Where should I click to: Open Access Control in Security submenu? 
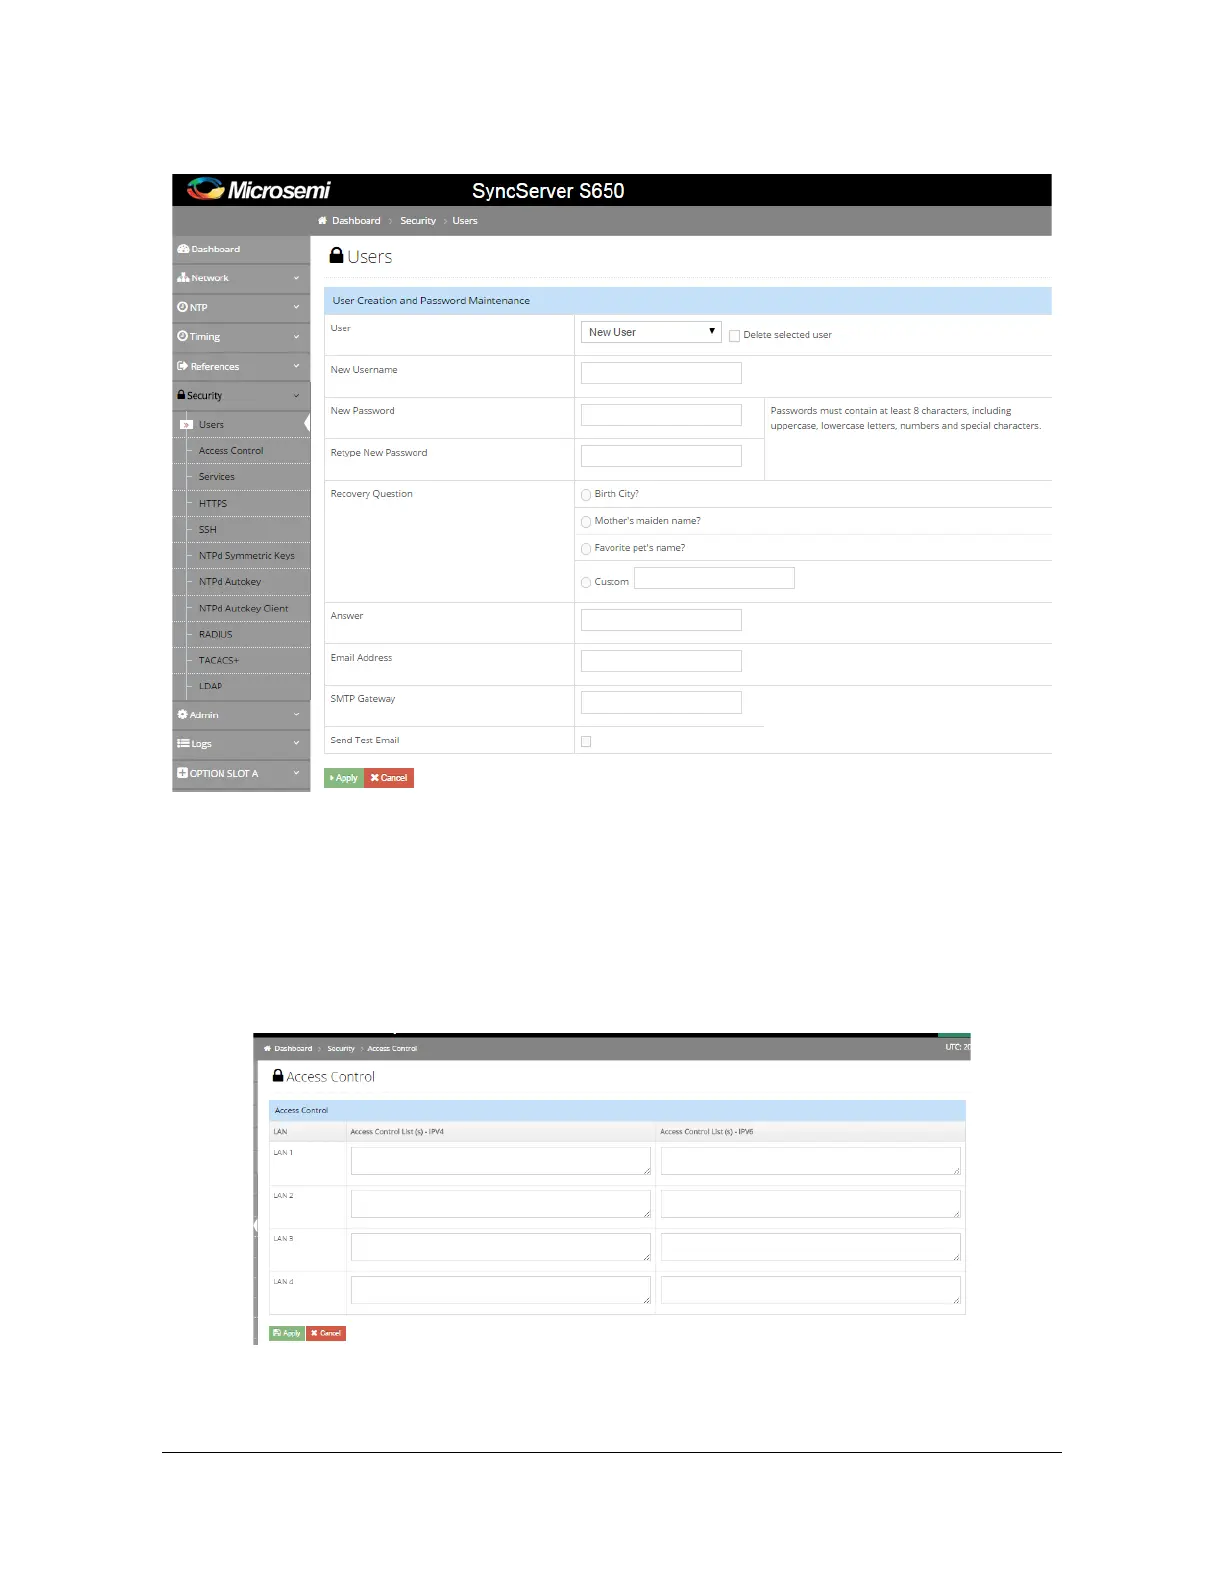pyautogui.click(x=231, y=451)
